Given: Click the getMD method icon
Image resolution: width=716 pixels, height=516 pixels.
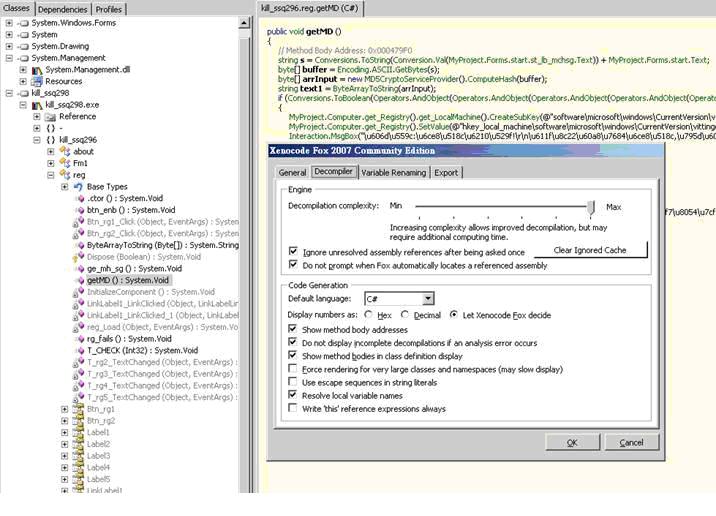Looking at the screenshot, I should coord(80,280).
